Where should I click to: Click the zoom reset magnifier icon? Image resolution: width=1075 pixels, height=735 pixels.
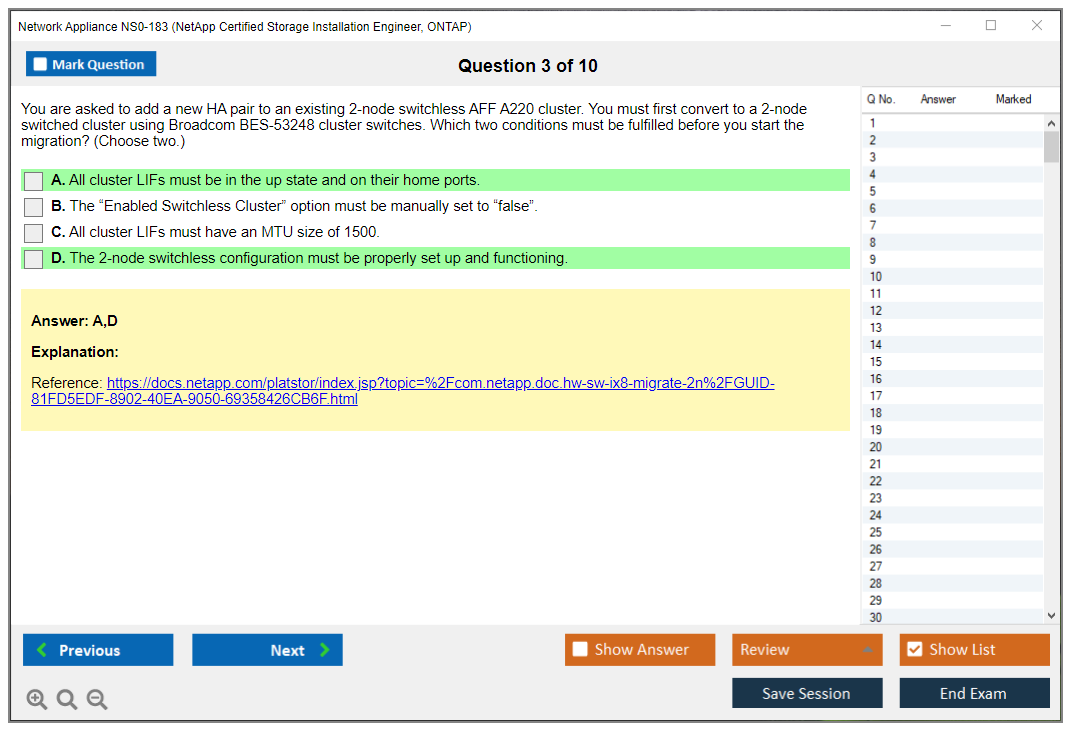[67, 700]
